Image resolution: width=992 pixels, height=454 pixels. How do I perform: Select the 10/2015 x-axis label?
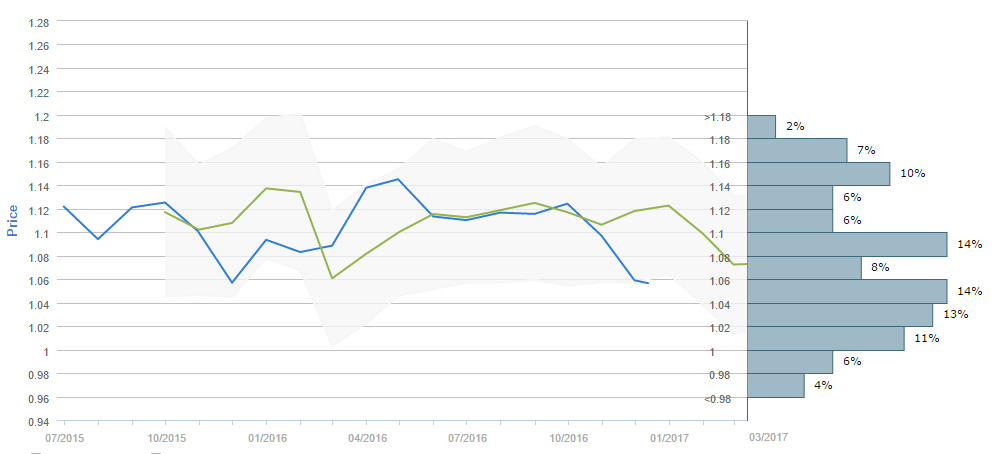coord(165,438)
